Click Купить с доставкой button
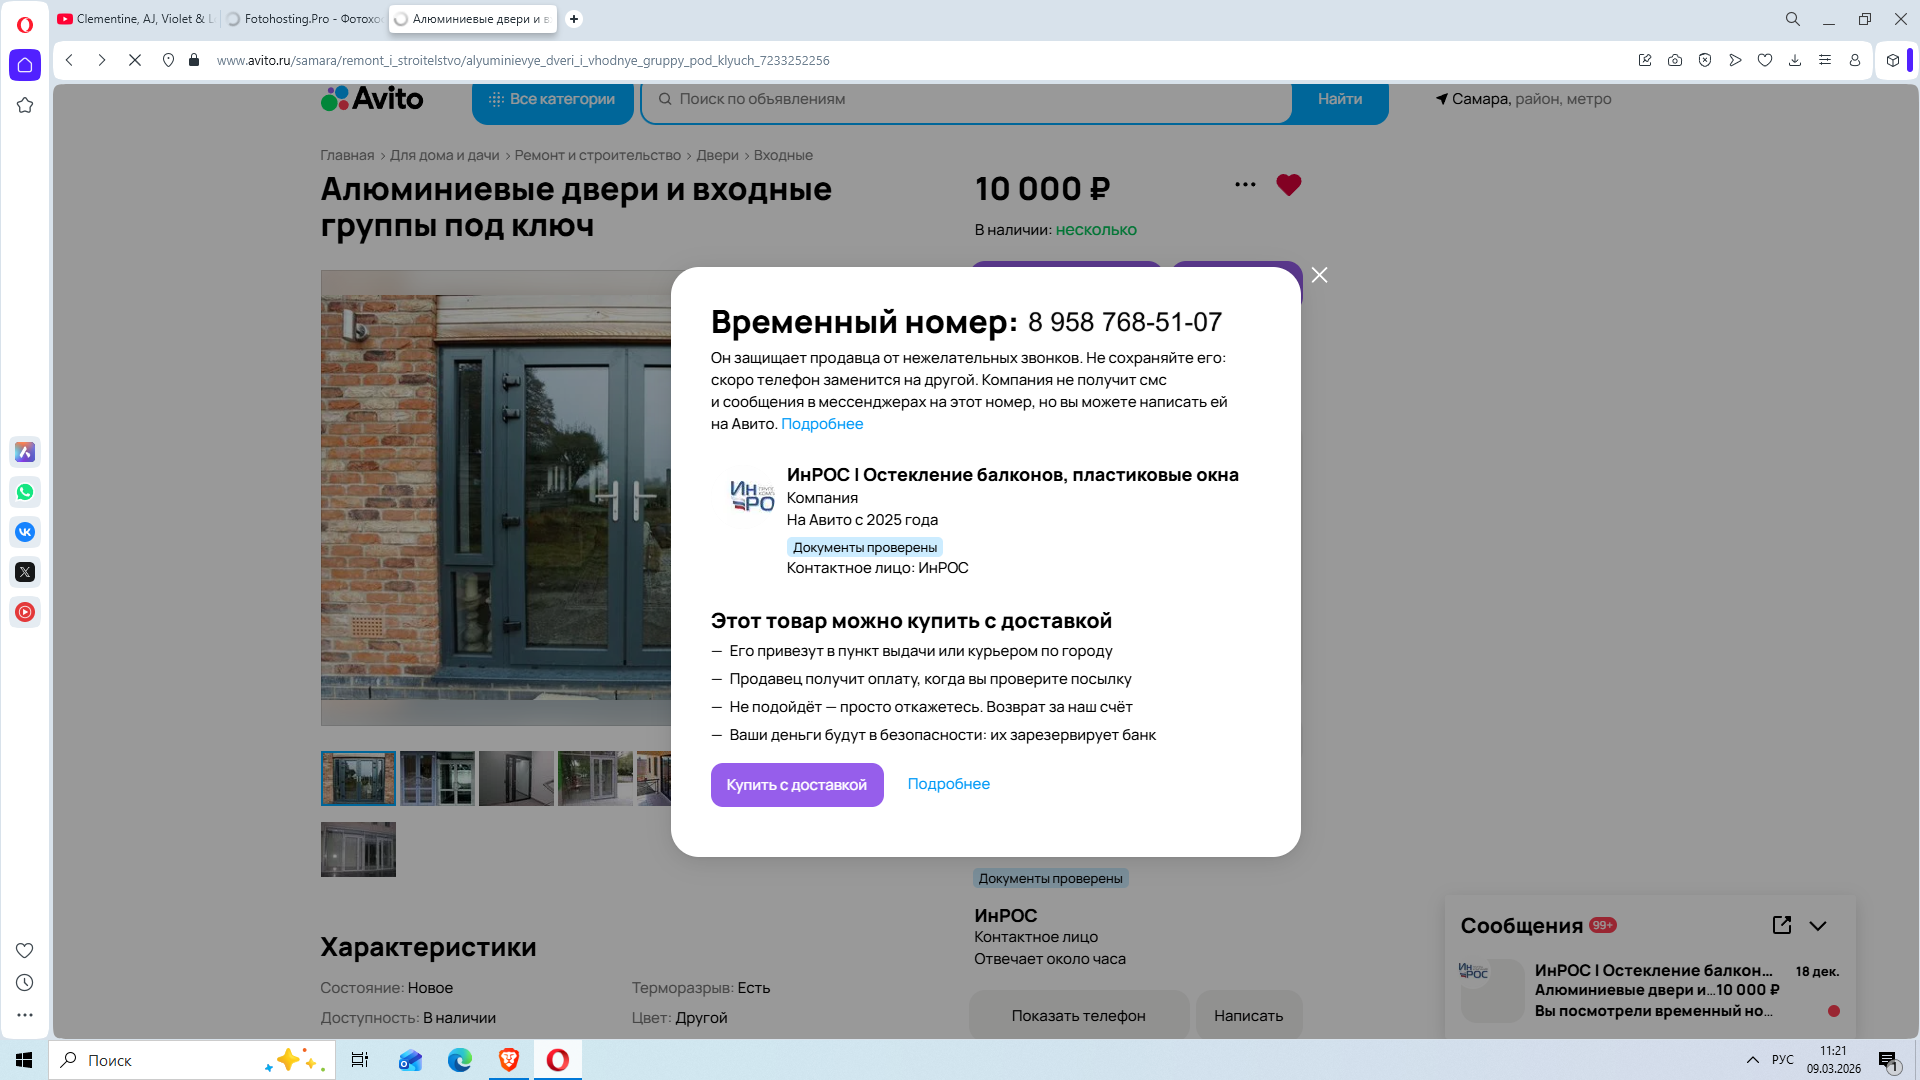Viewport: 1920px width, 1080px height. pyautogui.click(x=797, y=785)
